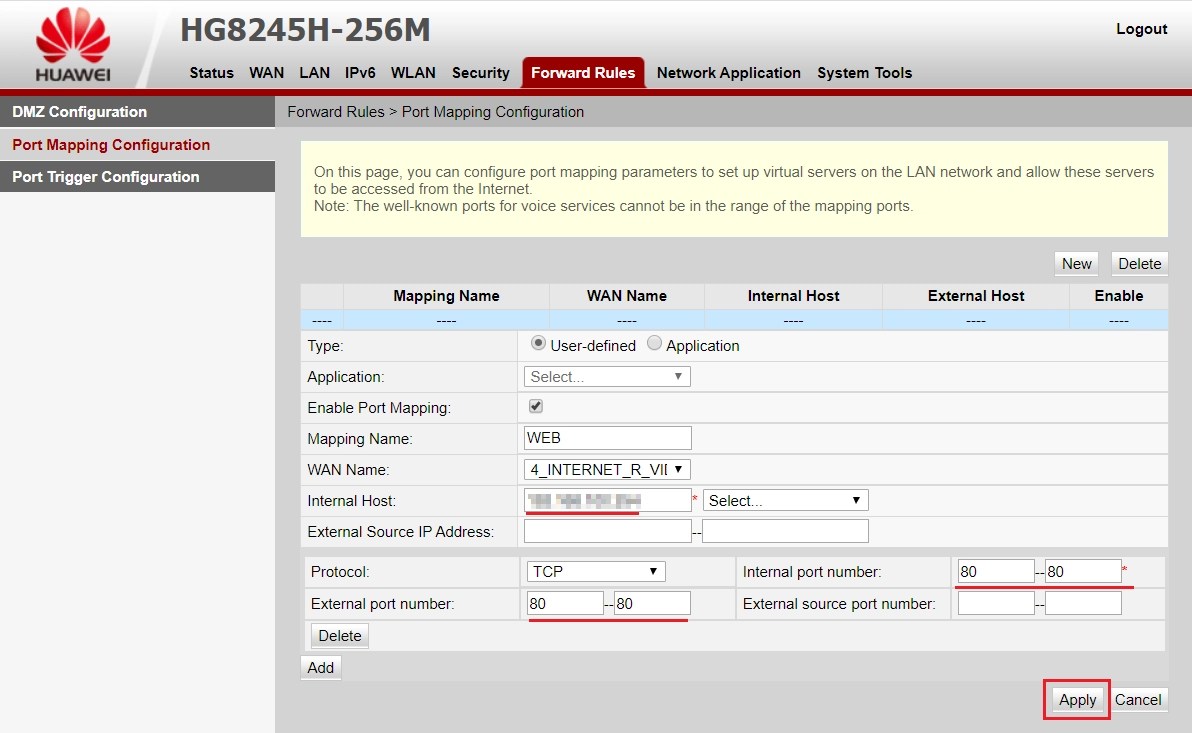Open the Application Select dropdown

click(x=606, y=376)
